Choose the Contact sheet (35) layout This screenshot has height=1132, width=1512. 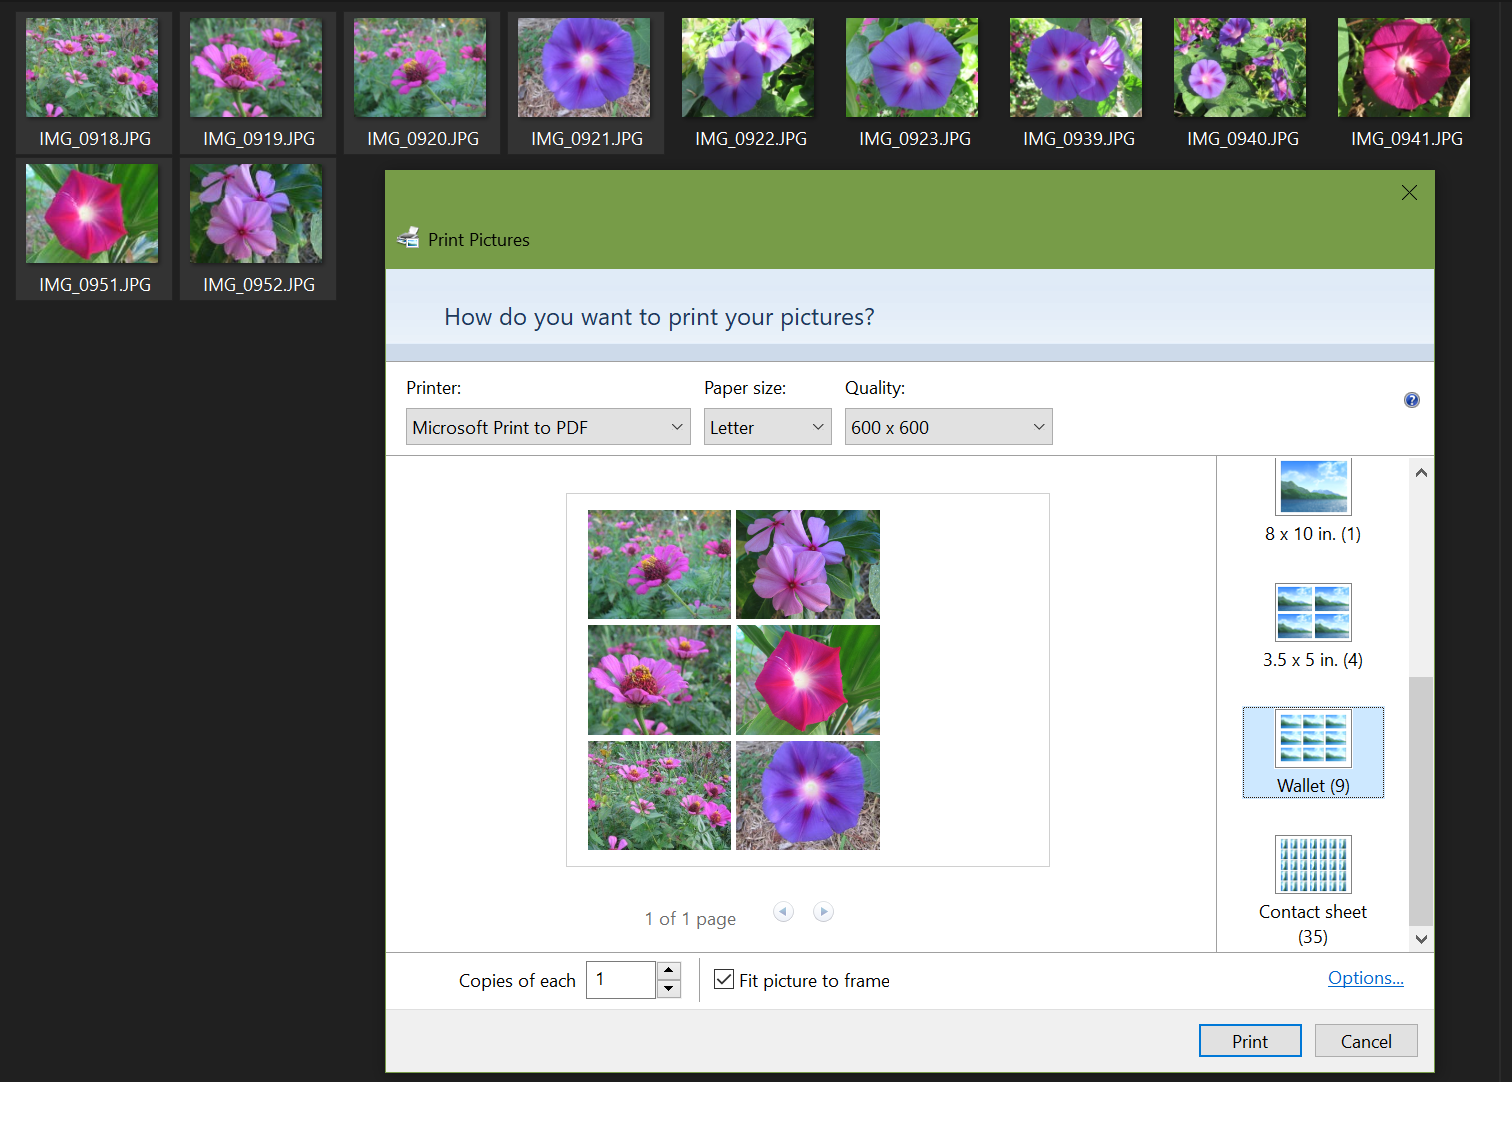(x=1313, y=864)
